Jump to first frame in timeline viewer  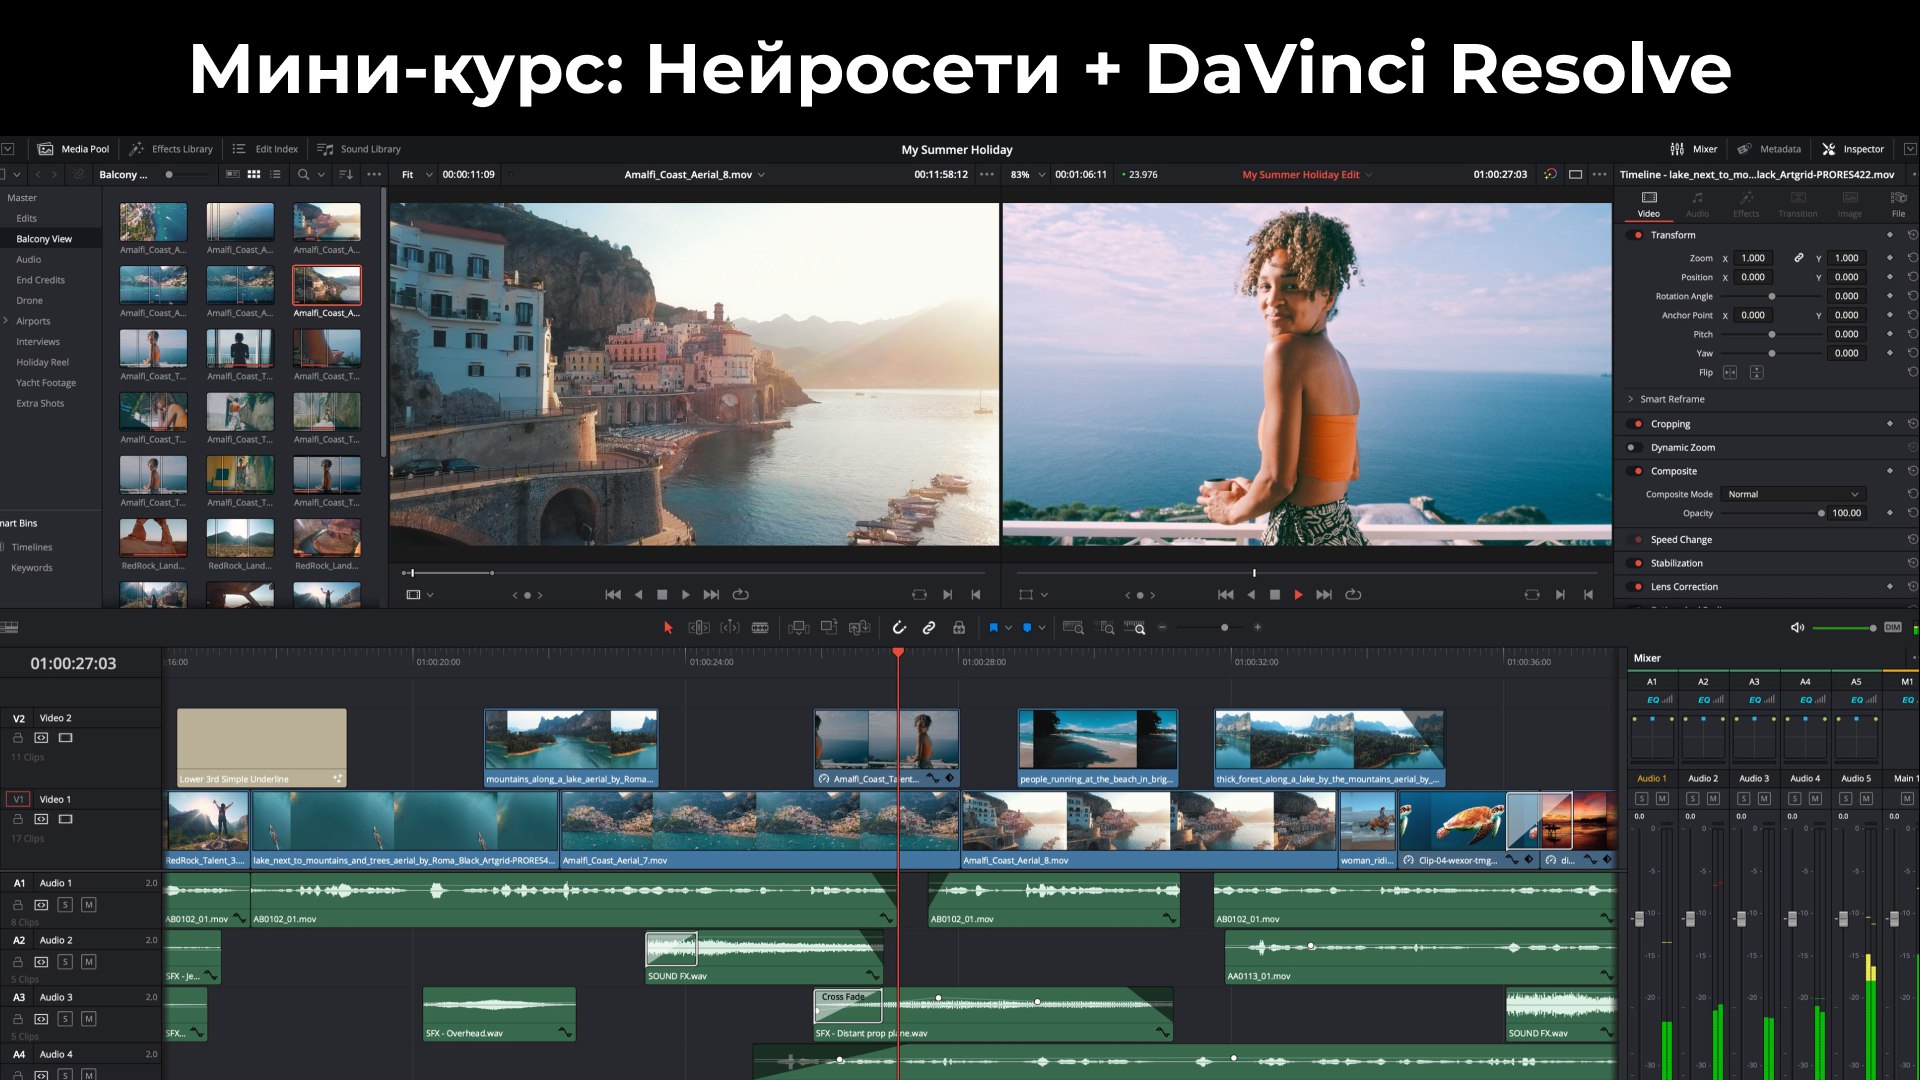click(x=1225, y=595)
